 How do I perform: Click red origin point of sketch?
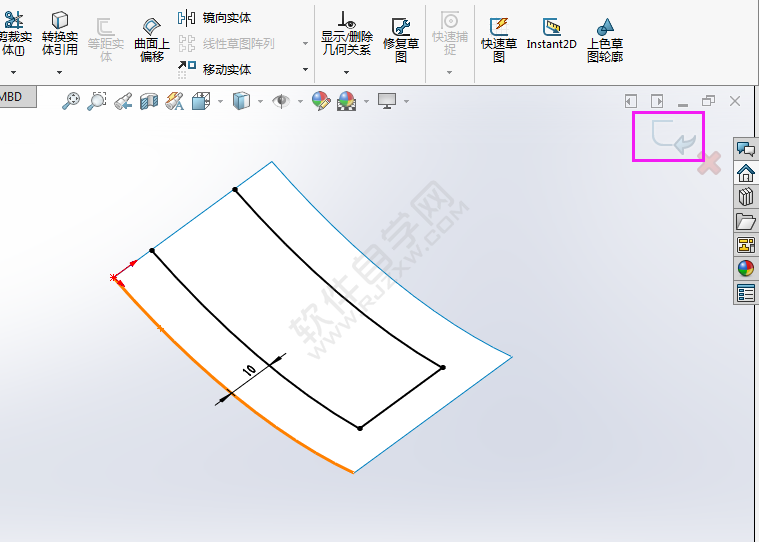click(113, 277)
